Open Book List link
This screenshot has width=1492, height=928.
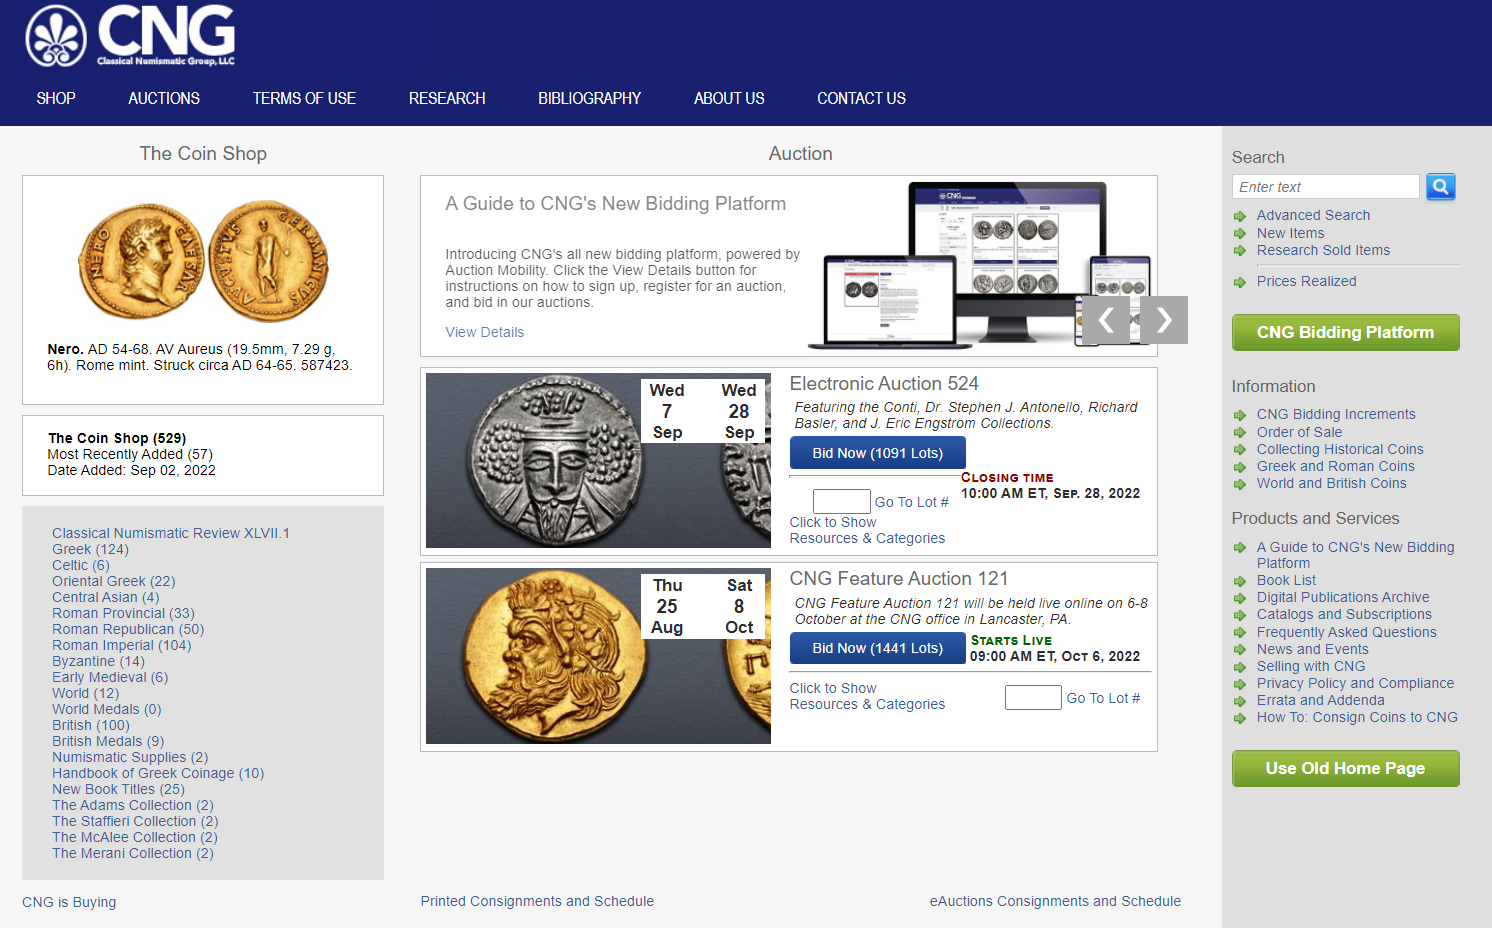pyautogui.click(x=1286, y=580)
